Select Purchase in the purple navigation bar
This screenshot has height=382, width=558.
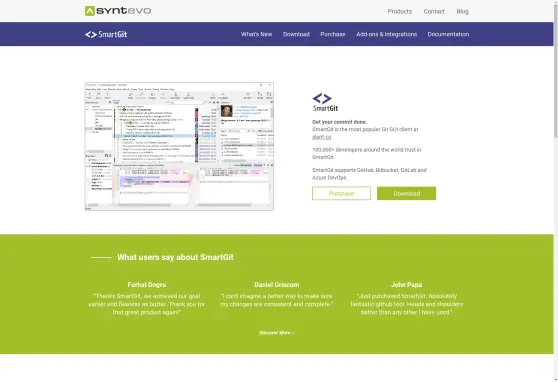333,34
